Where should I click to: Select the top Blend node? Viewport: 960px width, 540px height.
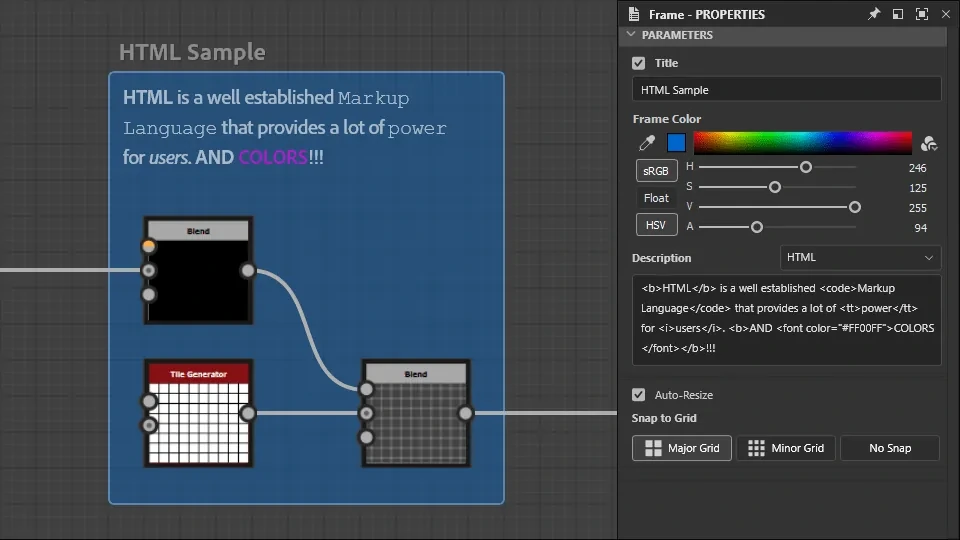coord(198,269)
